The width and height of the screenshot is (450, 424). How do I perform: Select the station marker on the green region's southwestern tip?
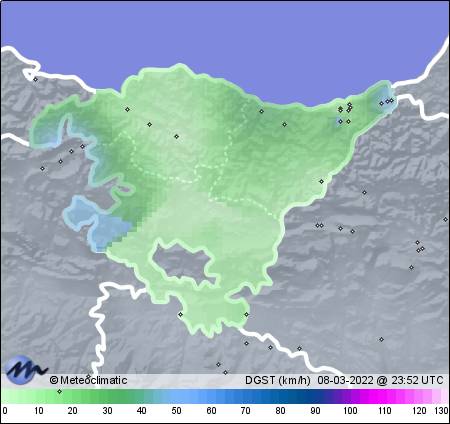pyautogui.click(x=180, y=314)
